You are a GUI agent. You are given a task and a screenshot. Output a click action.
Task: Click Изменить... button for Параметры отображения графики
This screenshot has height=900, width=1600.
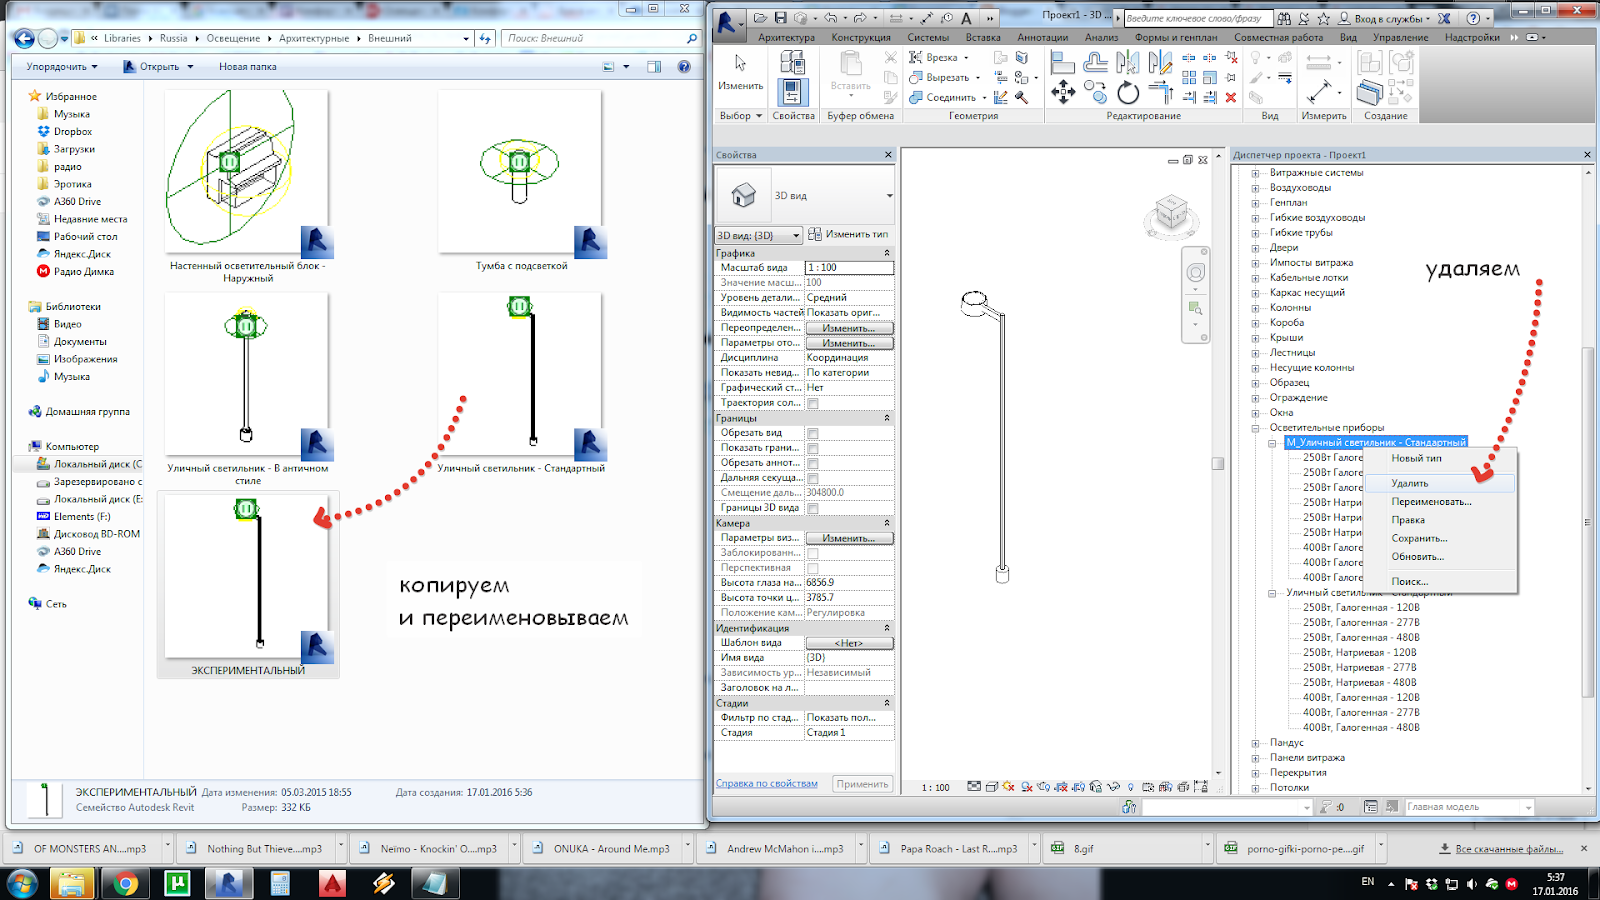[849, 343]
